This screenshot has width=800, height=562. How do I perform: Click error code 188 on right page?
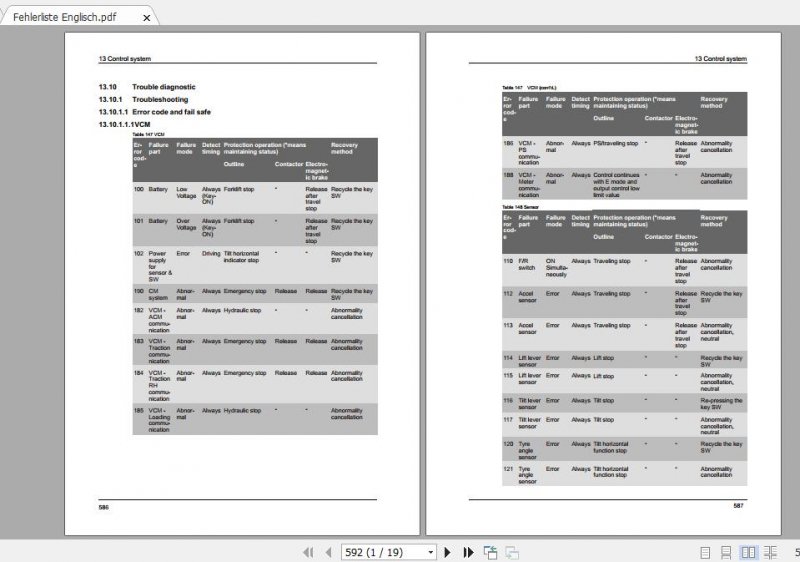(508, 175)
